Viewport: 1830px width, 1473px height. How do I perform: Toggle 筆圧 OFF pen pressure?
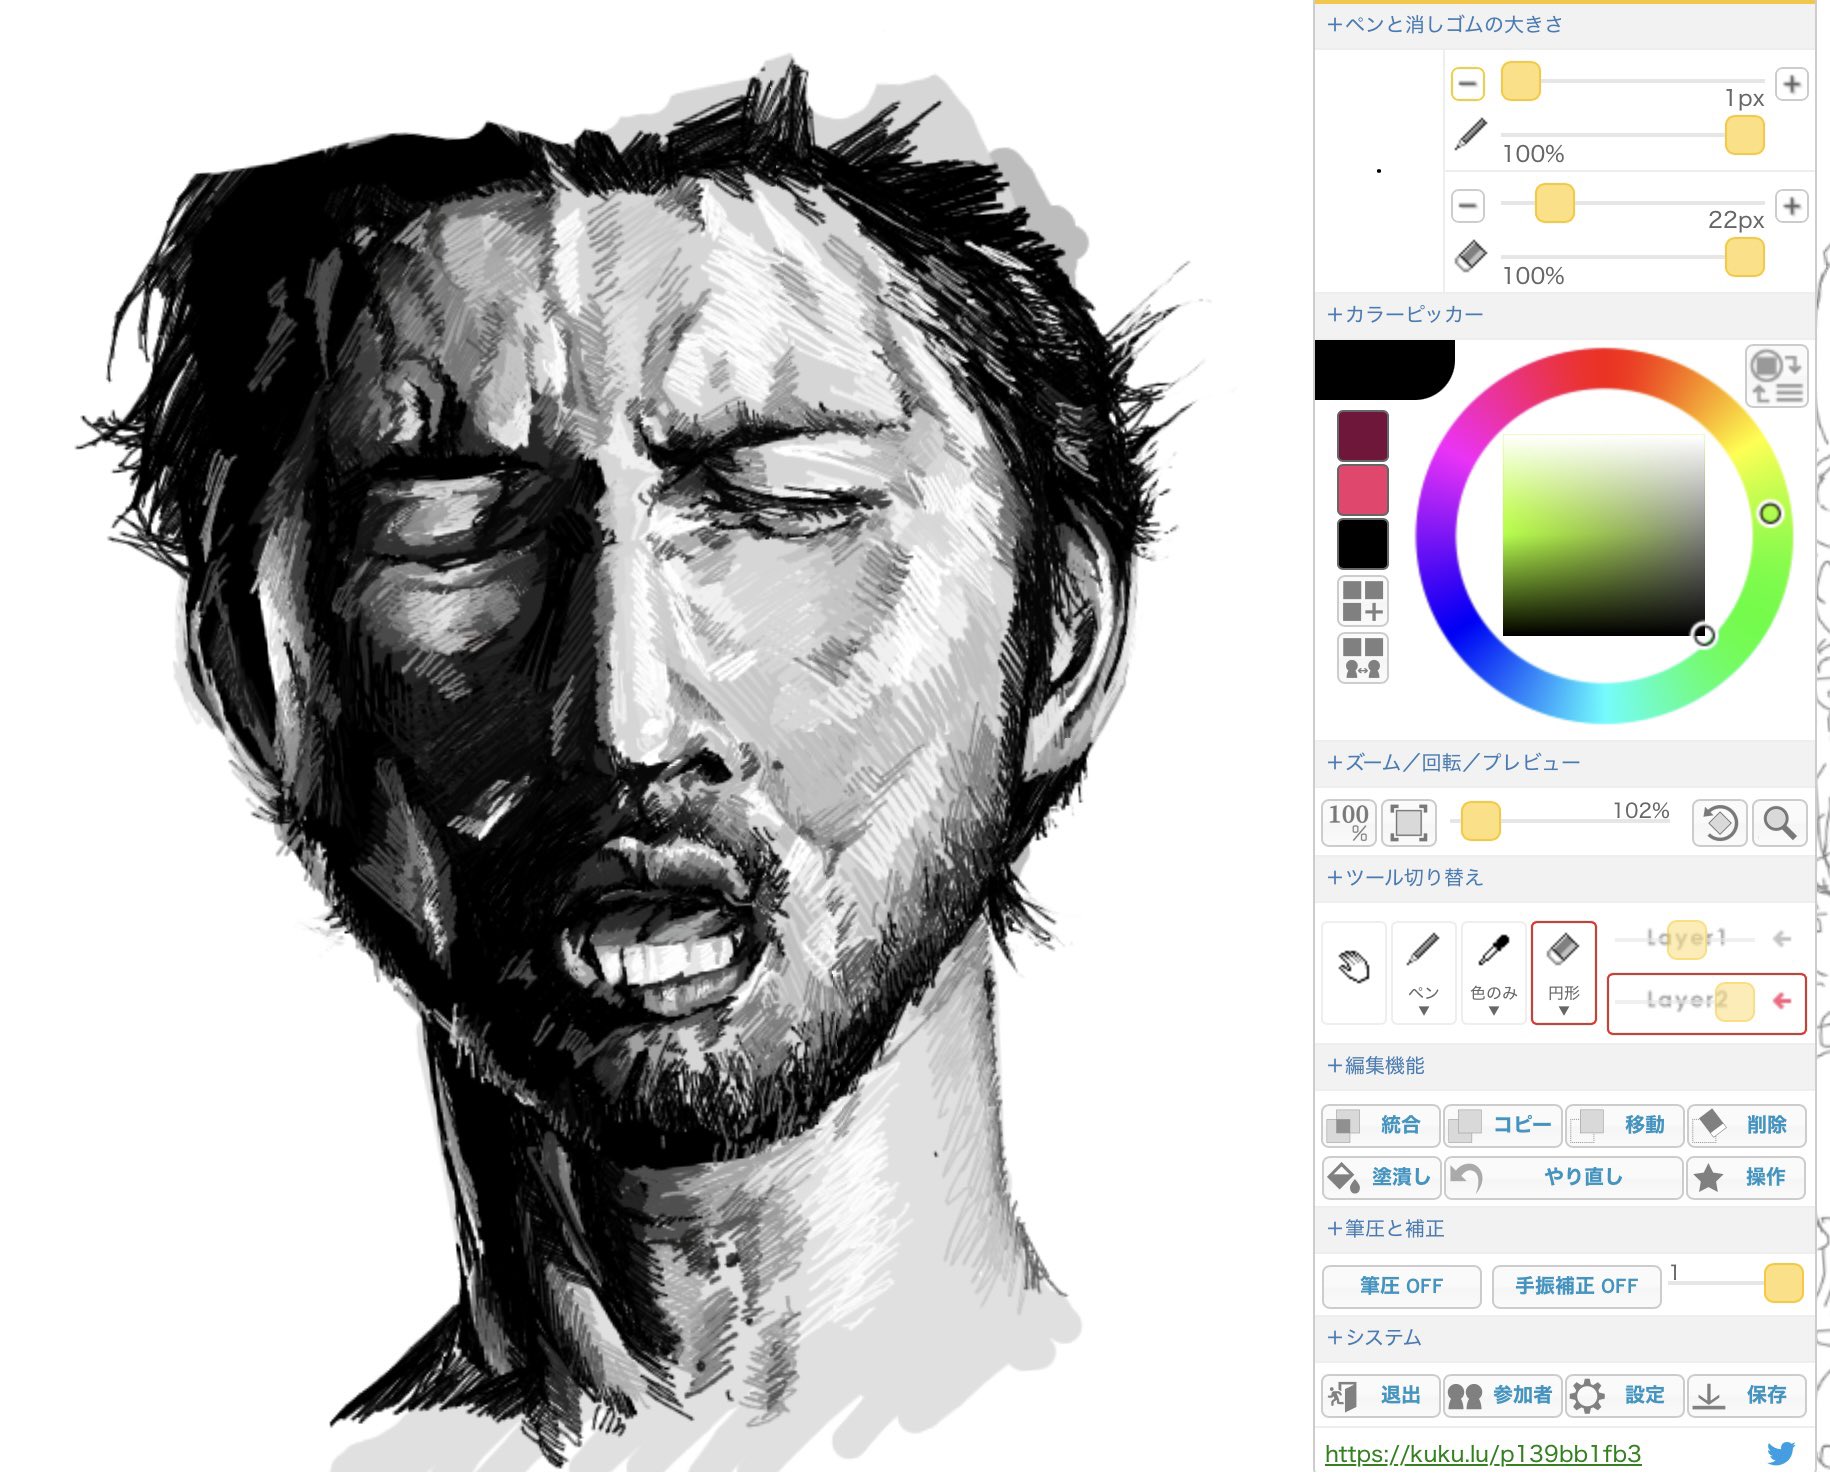[x=1401, y=1286]
